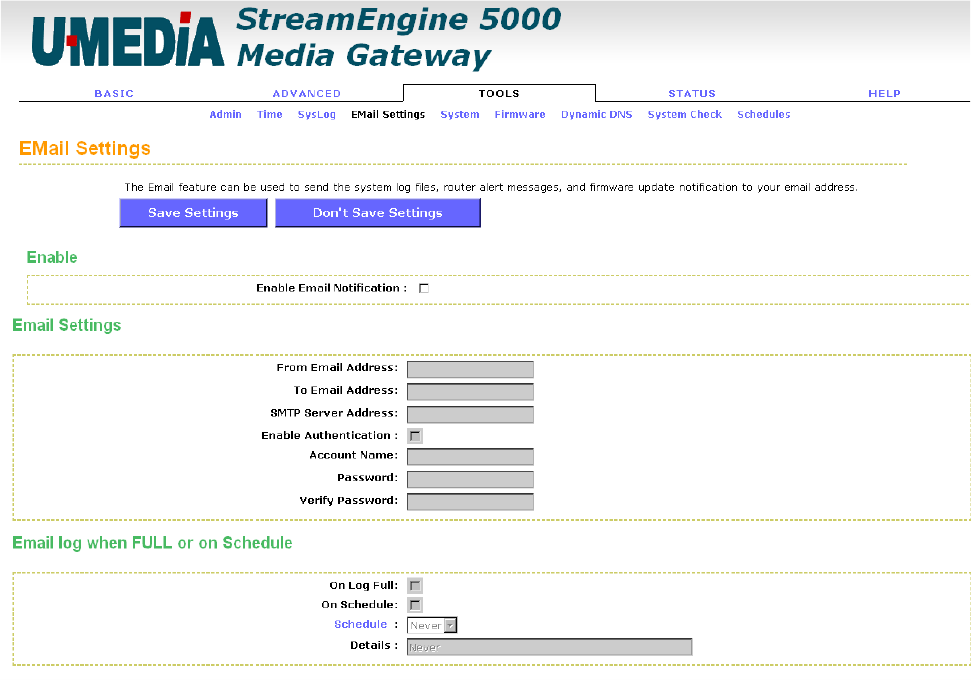Viewport: 971px width, 680px height.
Task: Click the StreamEngine 5000 Media Gateway title
Action: 399,37
